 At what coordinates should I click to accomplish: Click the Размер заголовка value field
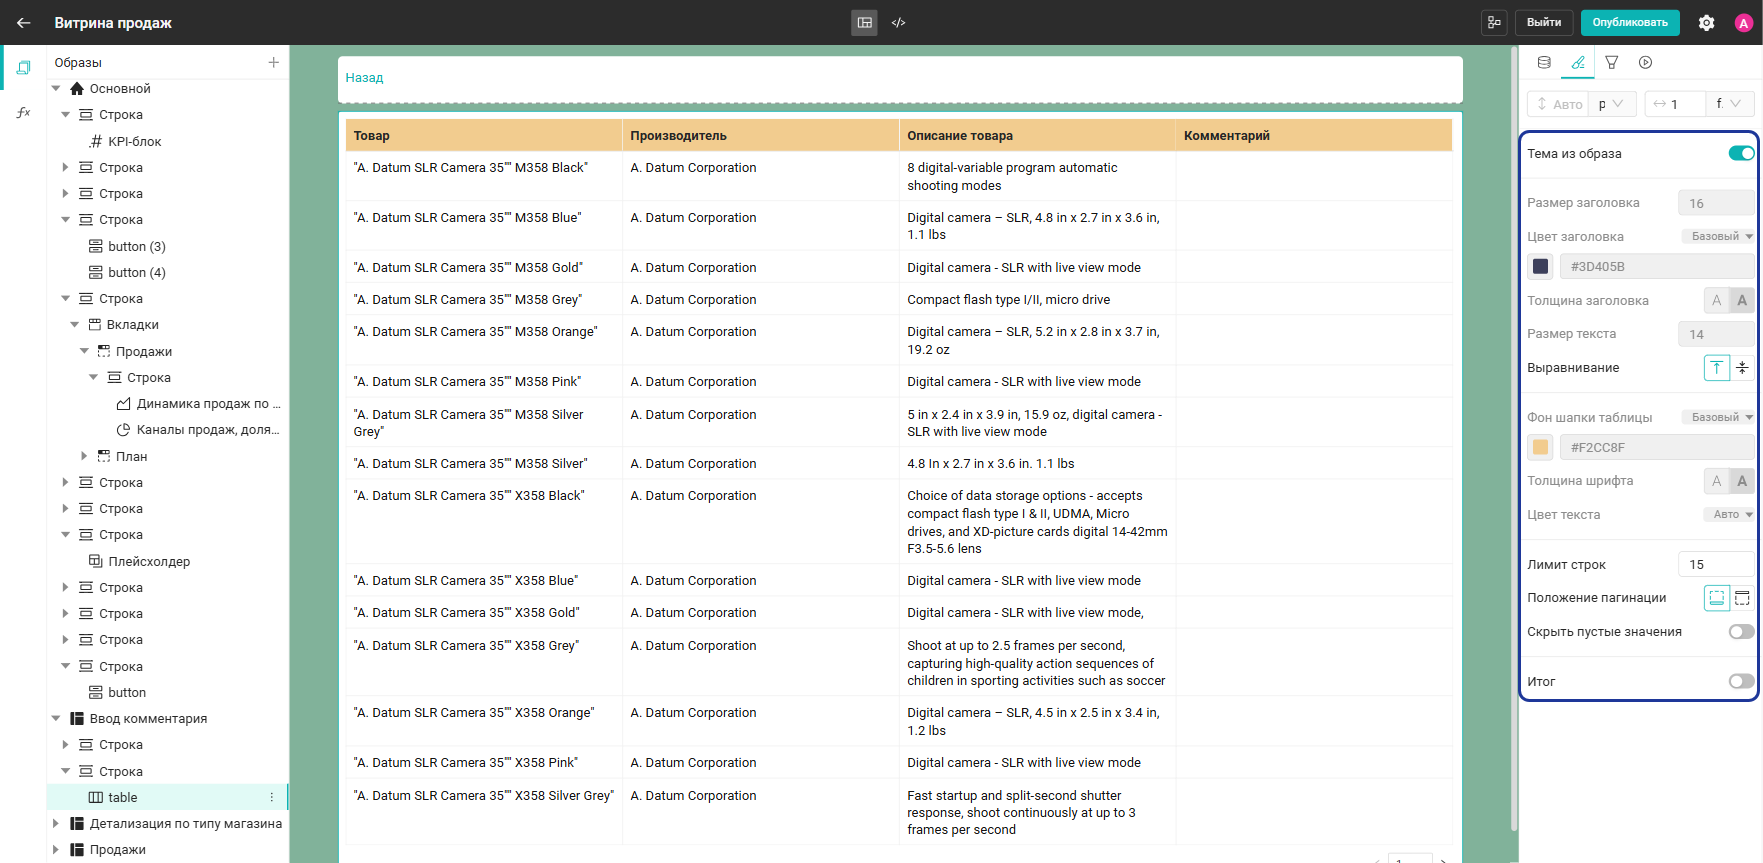click(1716, 203)
